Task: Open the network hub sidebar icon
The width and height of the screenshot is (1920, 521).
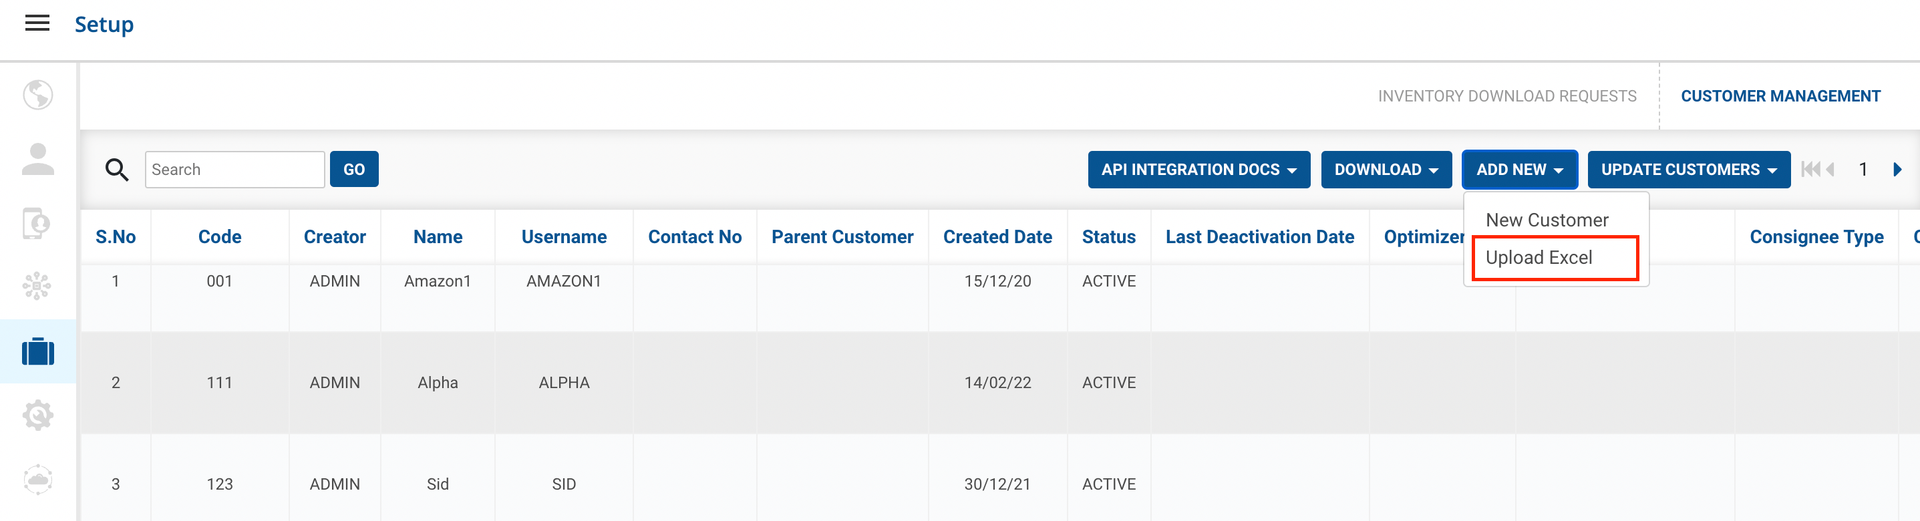Action: (x=38, y=287)
